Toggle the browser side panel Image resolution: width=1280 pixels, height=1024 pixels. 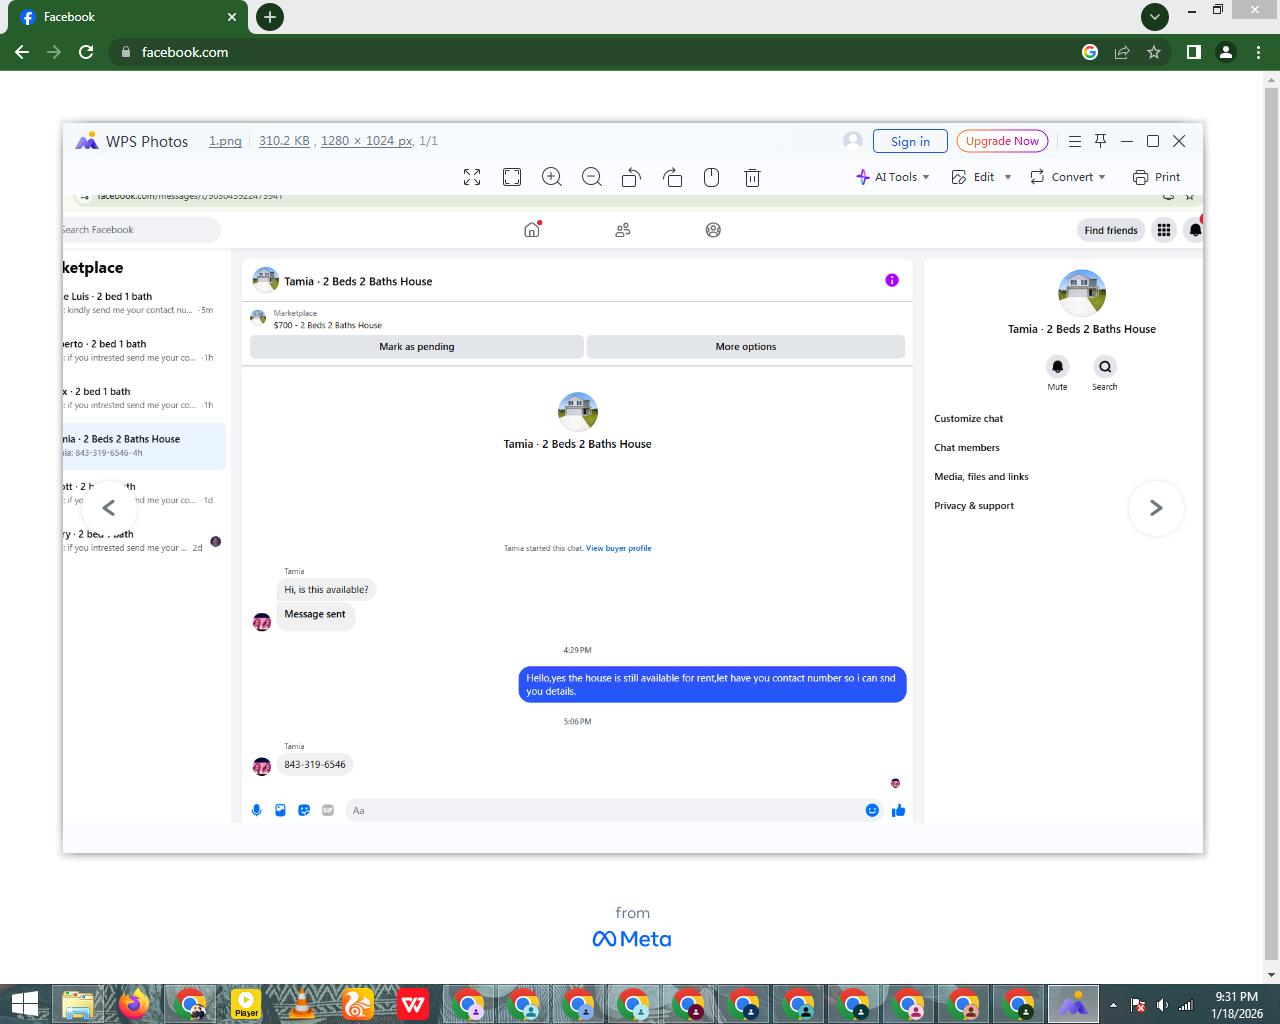[x=1194, y=52]
